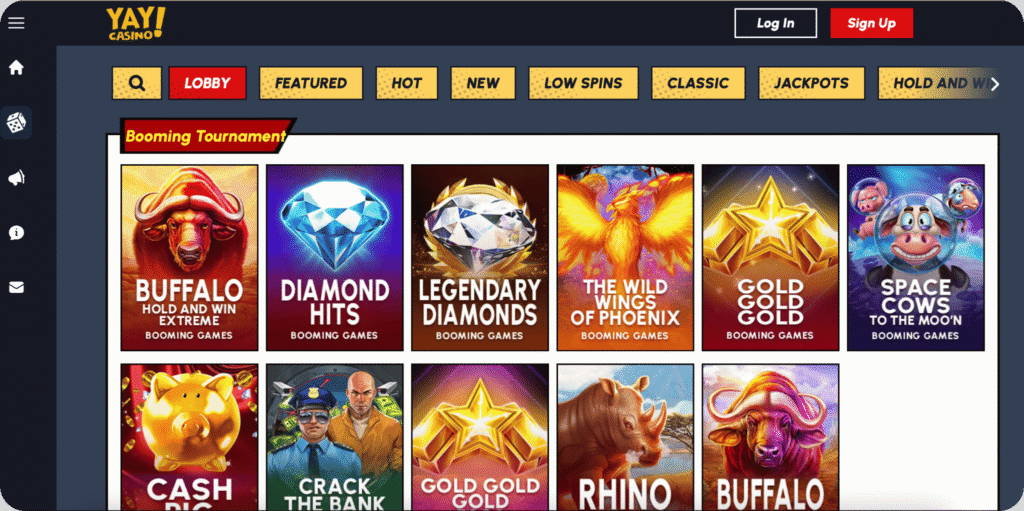The height and width of the screenshot is (511, 1024).
Task: Open the megaphone promotions icon
Action: pos(16,178)
